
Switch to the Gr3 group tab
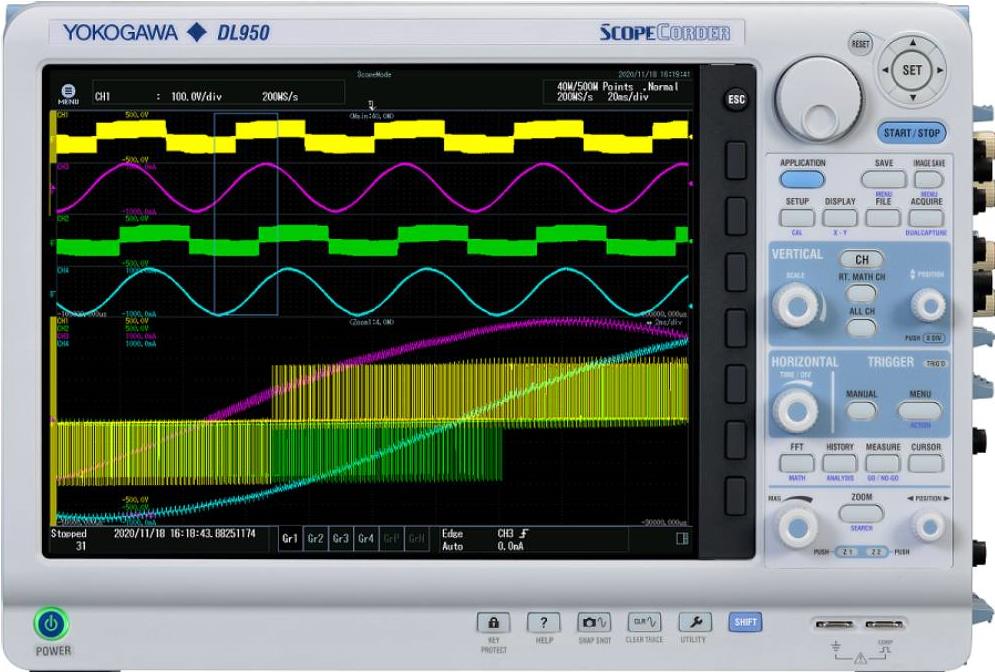[x=341, y=538]
